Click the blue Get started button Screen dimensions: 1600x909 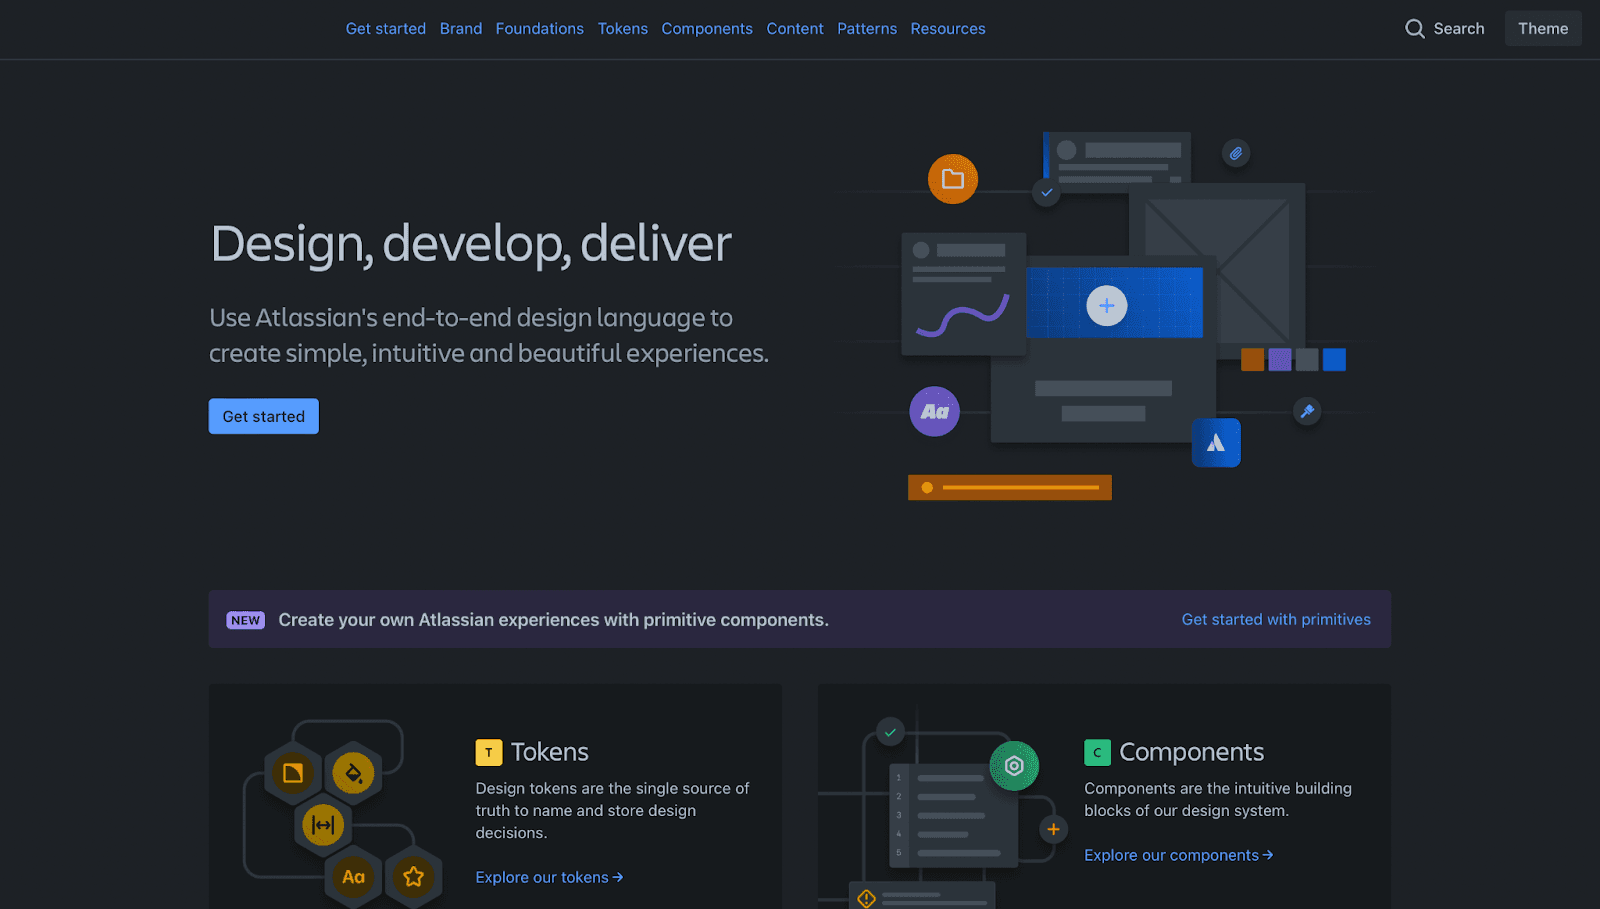[264, 417]
